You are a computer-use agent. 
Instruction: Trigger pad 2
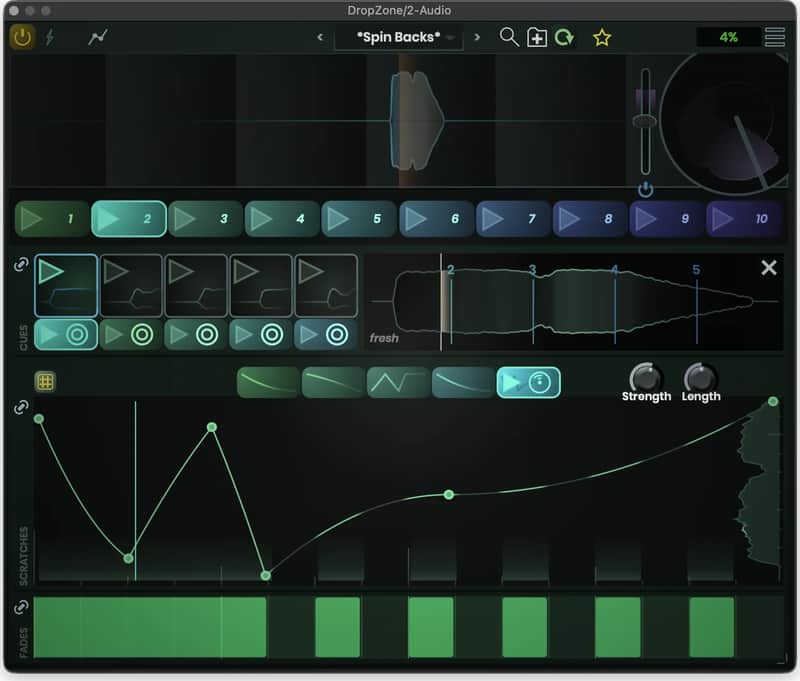pos(129,219)
